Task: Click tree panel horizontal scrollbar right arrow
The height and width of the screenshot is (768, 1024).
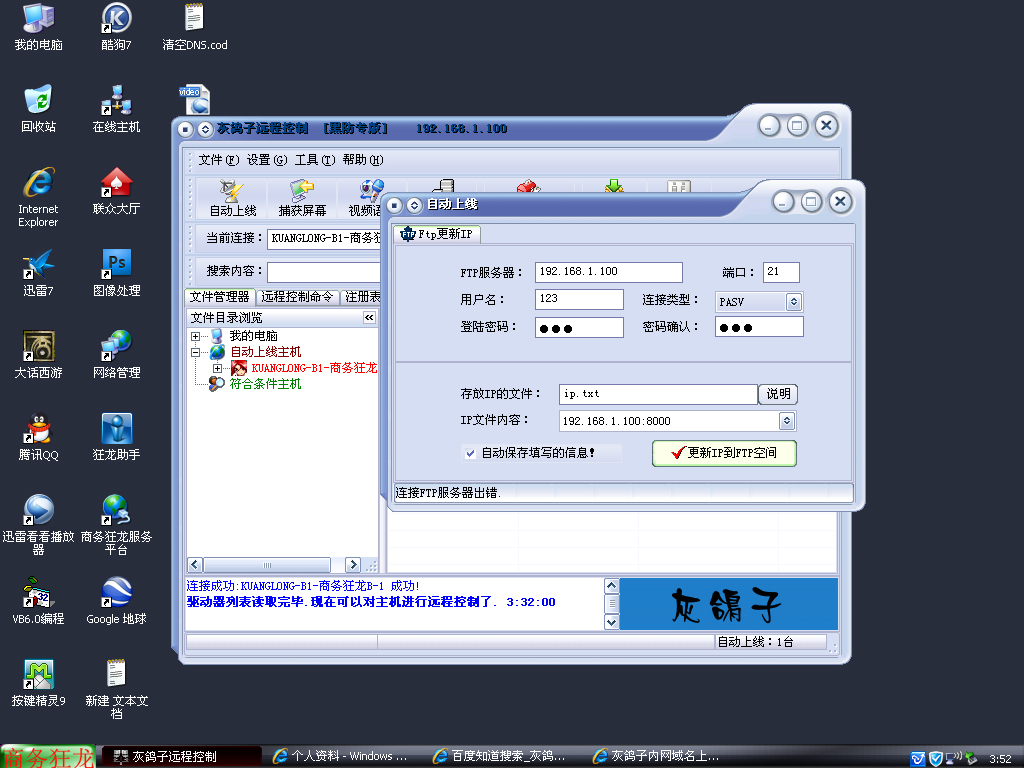Action: click(353, 565)
